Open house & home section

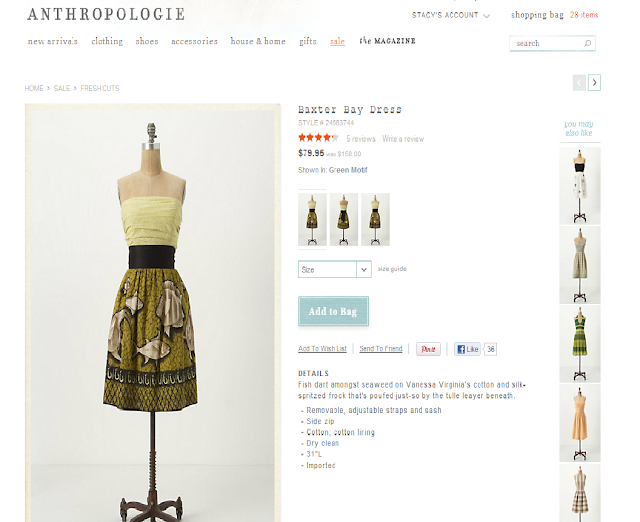coord(258,41)
